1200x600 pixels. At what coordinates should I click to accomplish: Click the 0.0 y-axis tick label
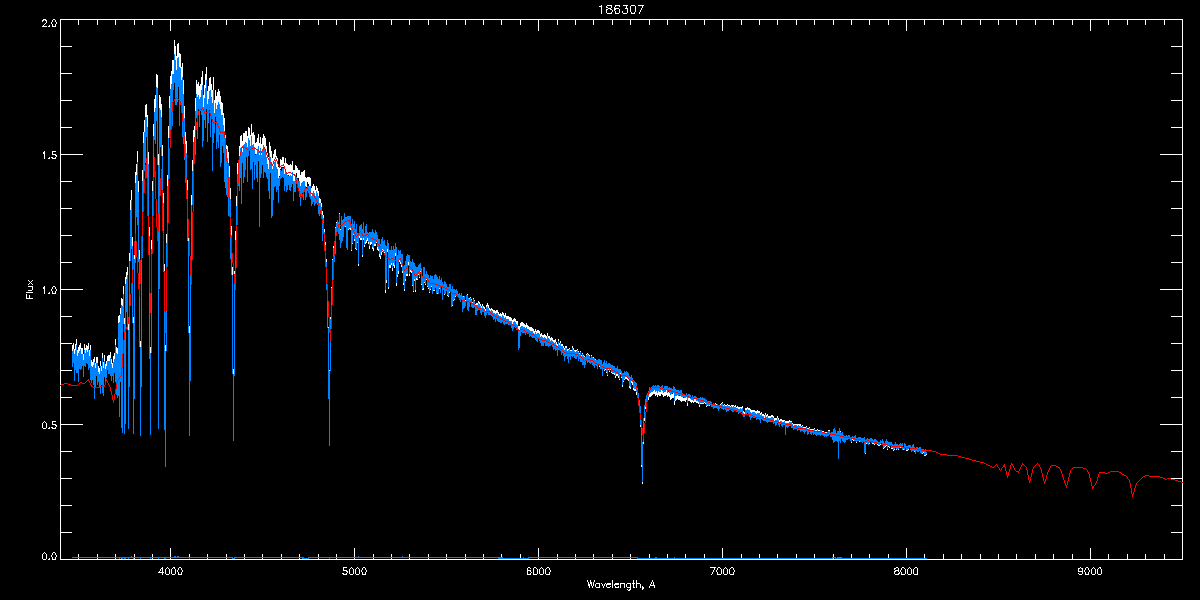[x=47, y=555]
